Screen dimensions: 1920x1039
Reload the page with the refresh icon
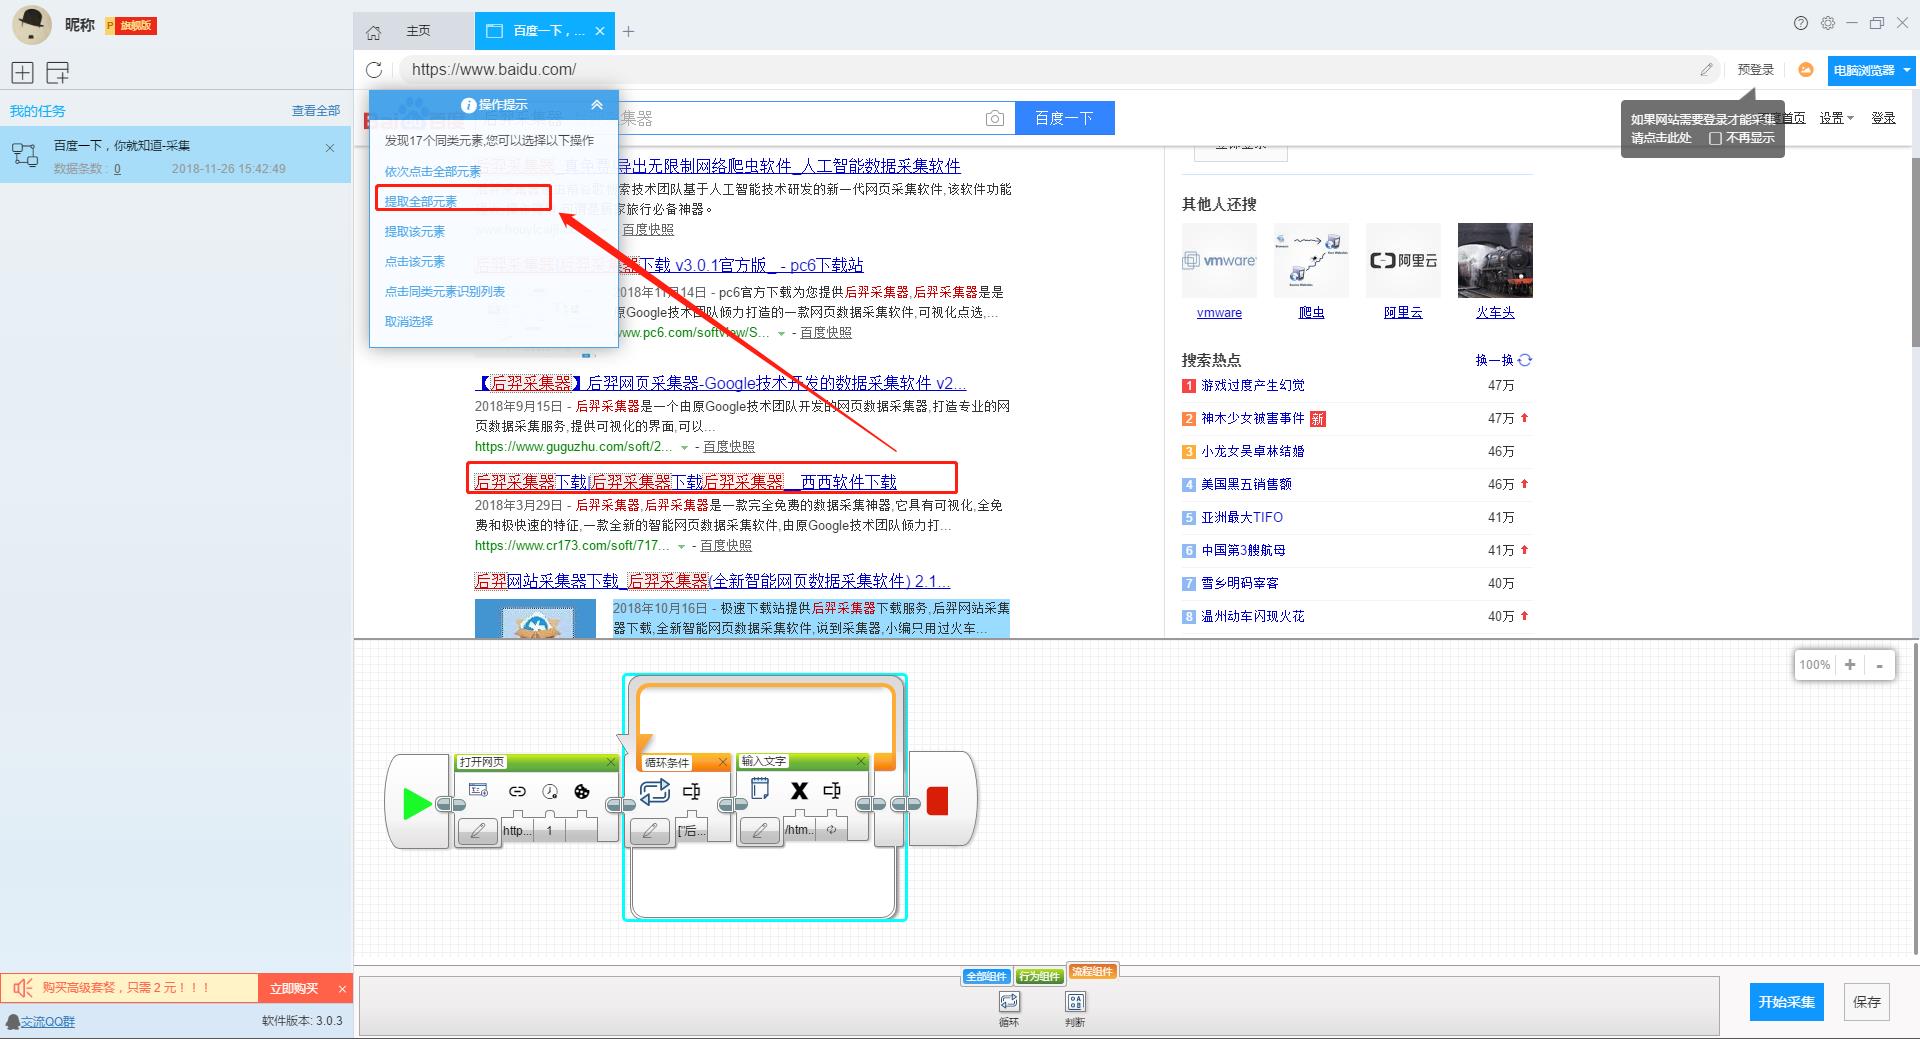374,69
